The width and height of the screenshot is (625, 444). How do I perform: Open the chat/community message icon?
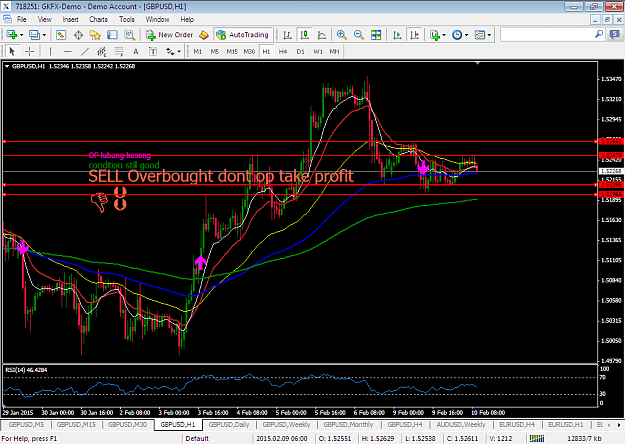[615, 35]
